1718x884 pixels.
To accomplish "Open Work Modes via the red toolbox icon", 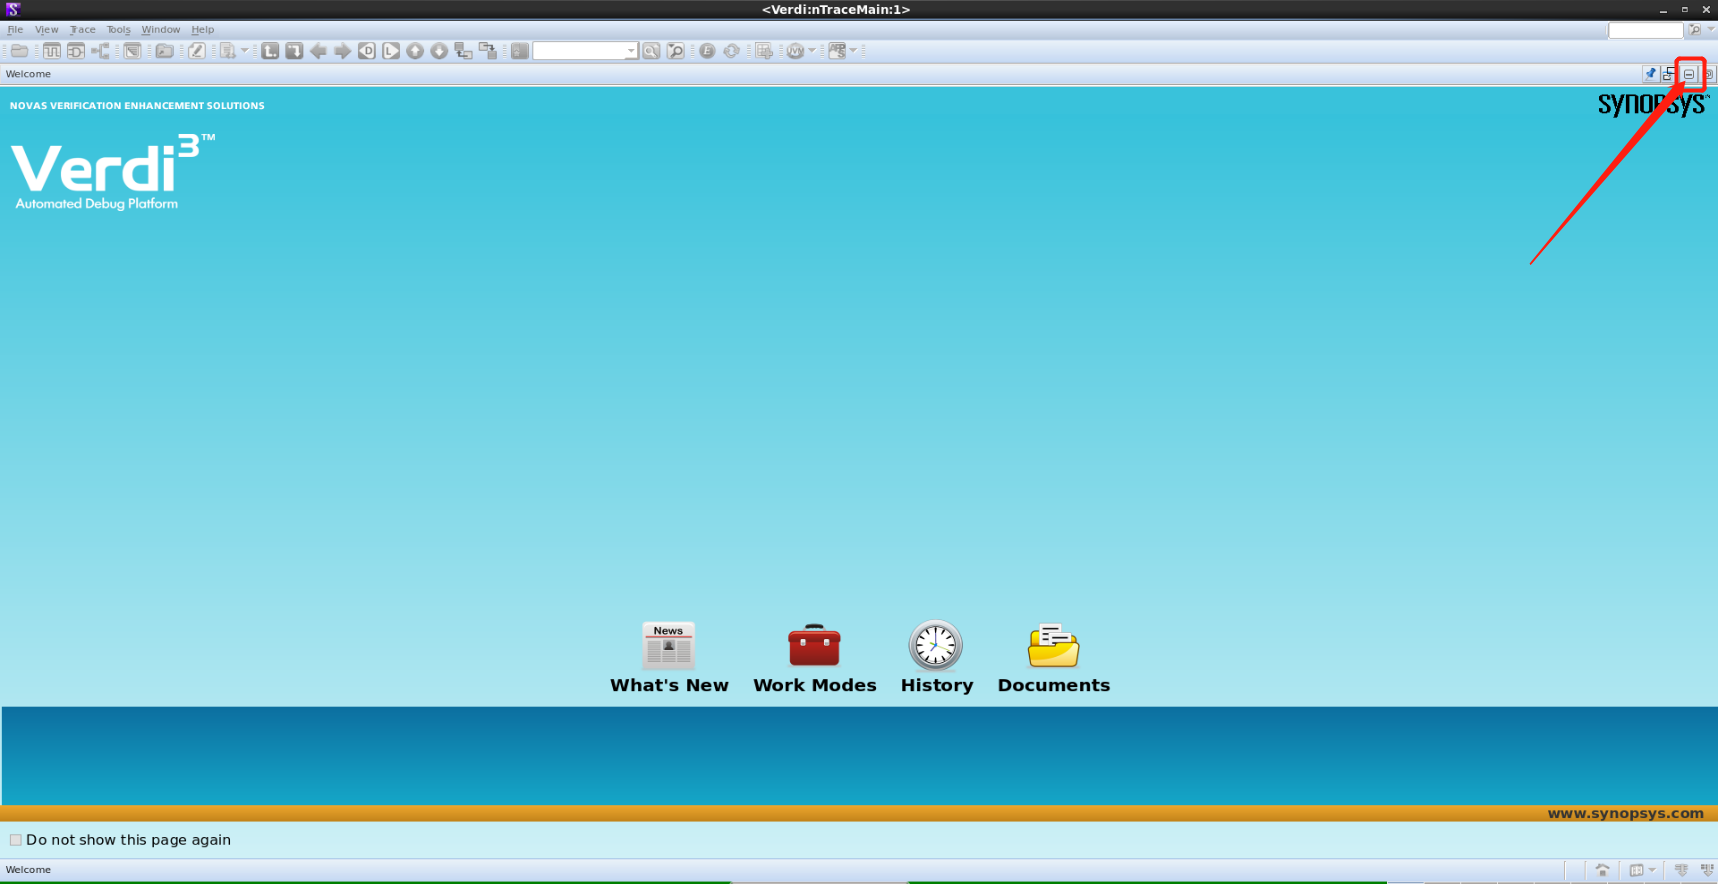I will 814,646.
